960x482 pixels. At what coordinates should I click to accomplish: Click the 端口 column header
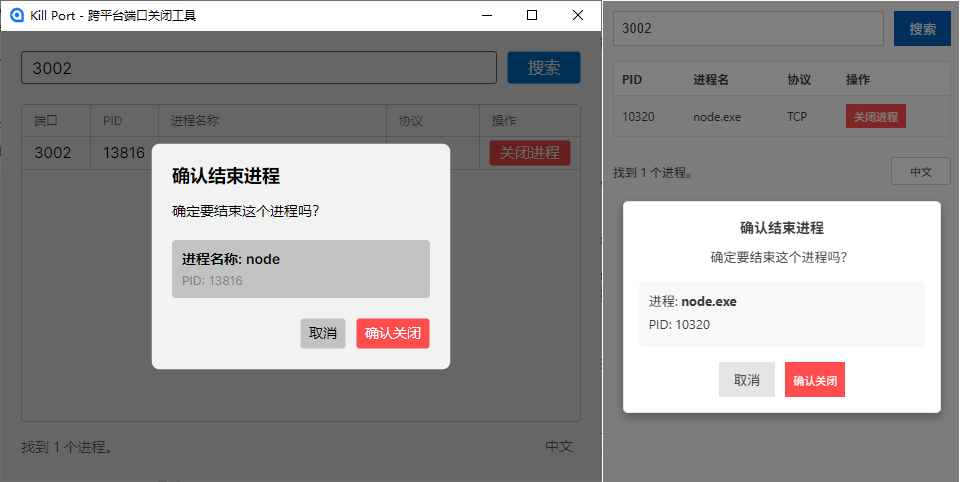46,121
